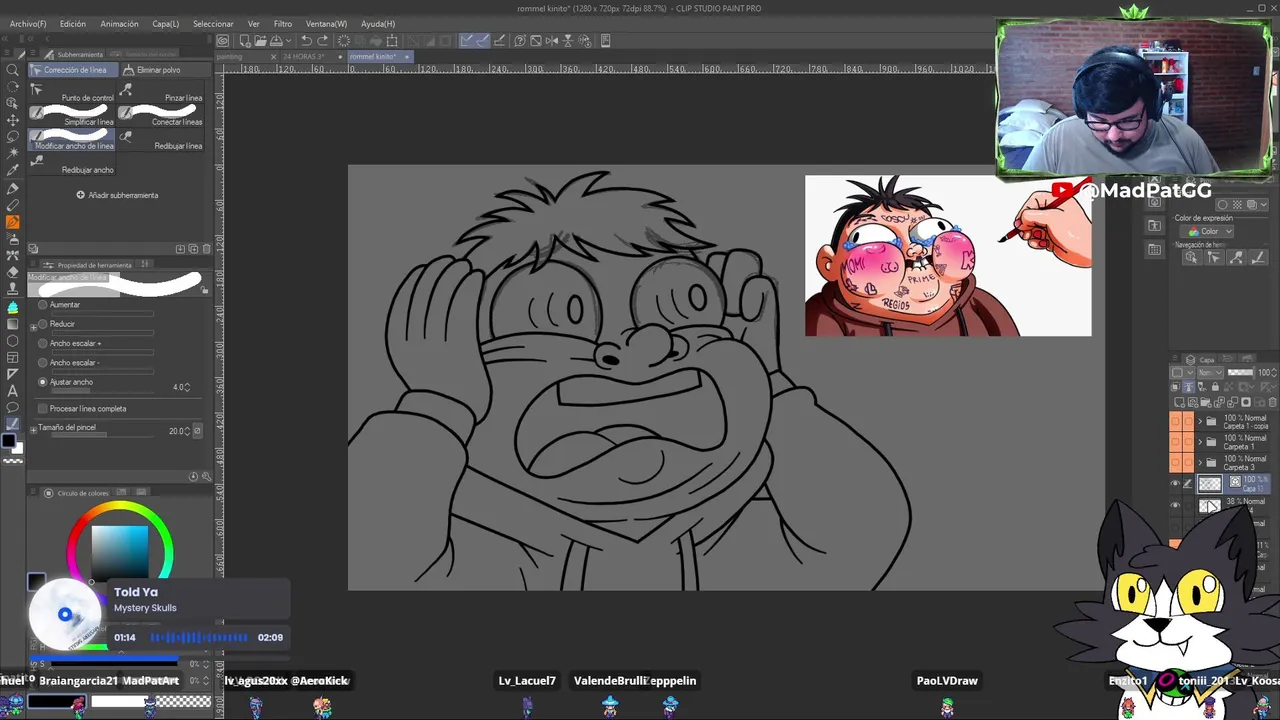Screen dimensions: 1280x720
Task: Select the Ancho escalar + option
Action: click(42, 343)
